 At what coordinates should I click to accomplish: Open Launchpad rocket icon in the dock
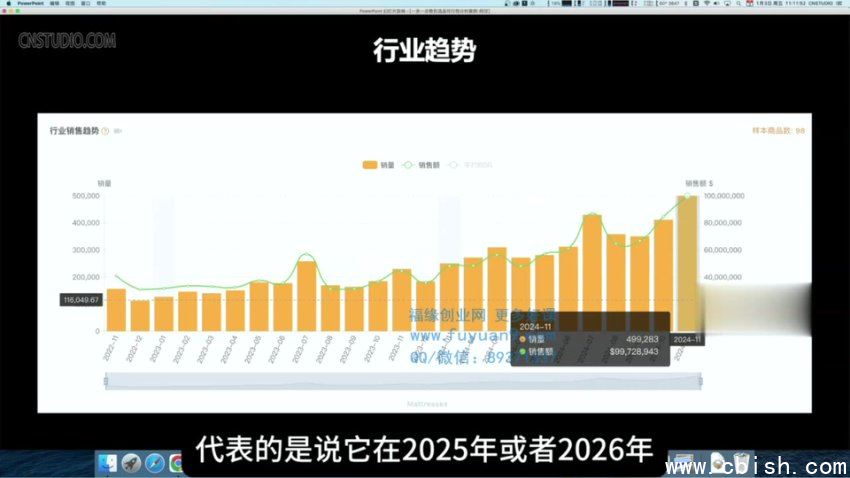[131, 463]
